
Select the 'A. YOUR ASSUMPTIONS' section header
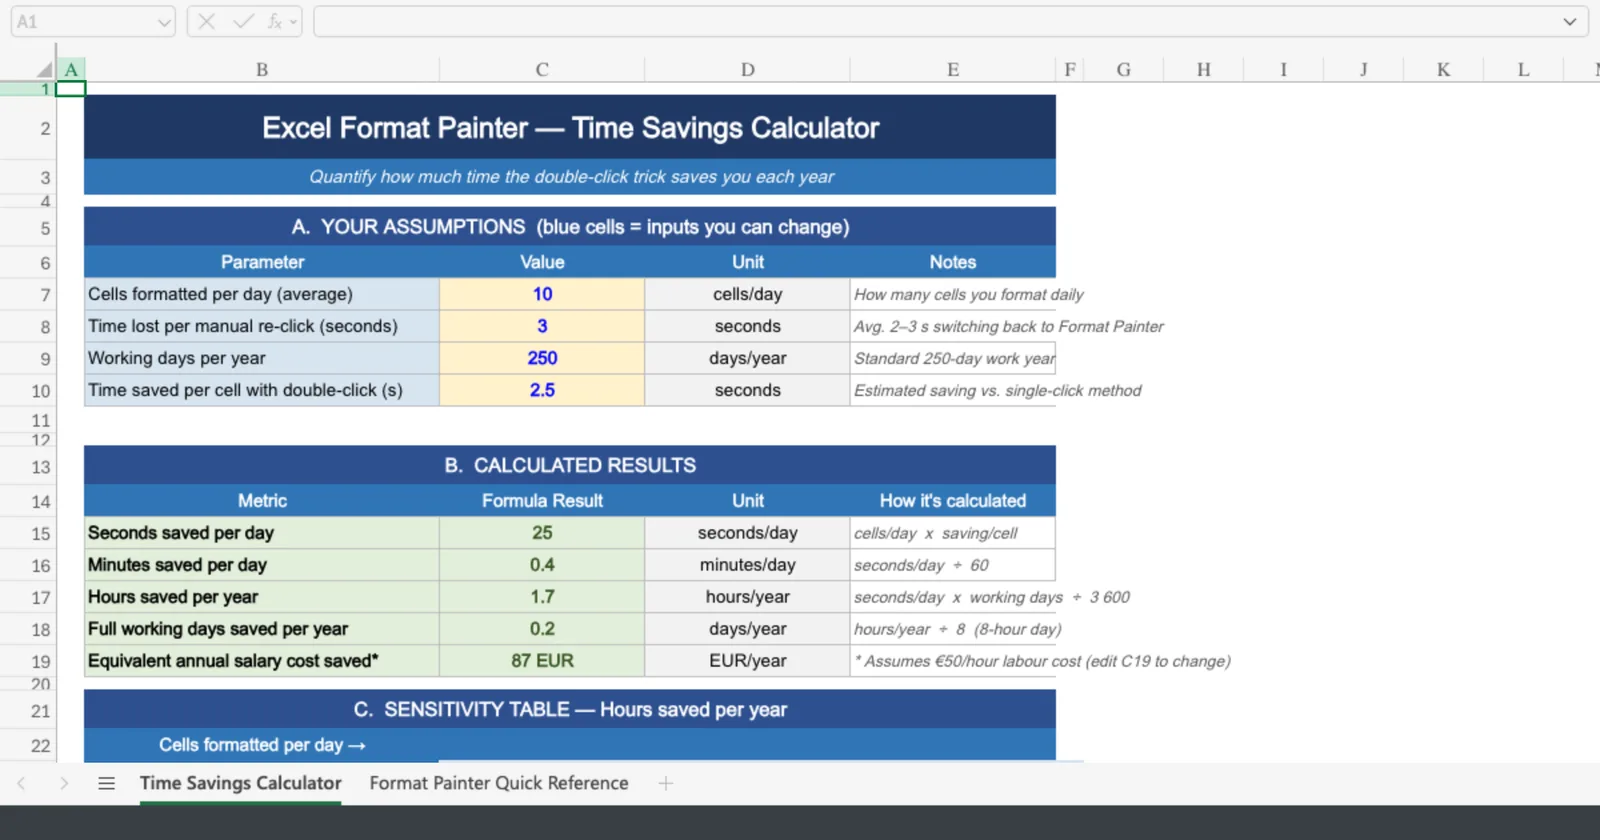570,227
